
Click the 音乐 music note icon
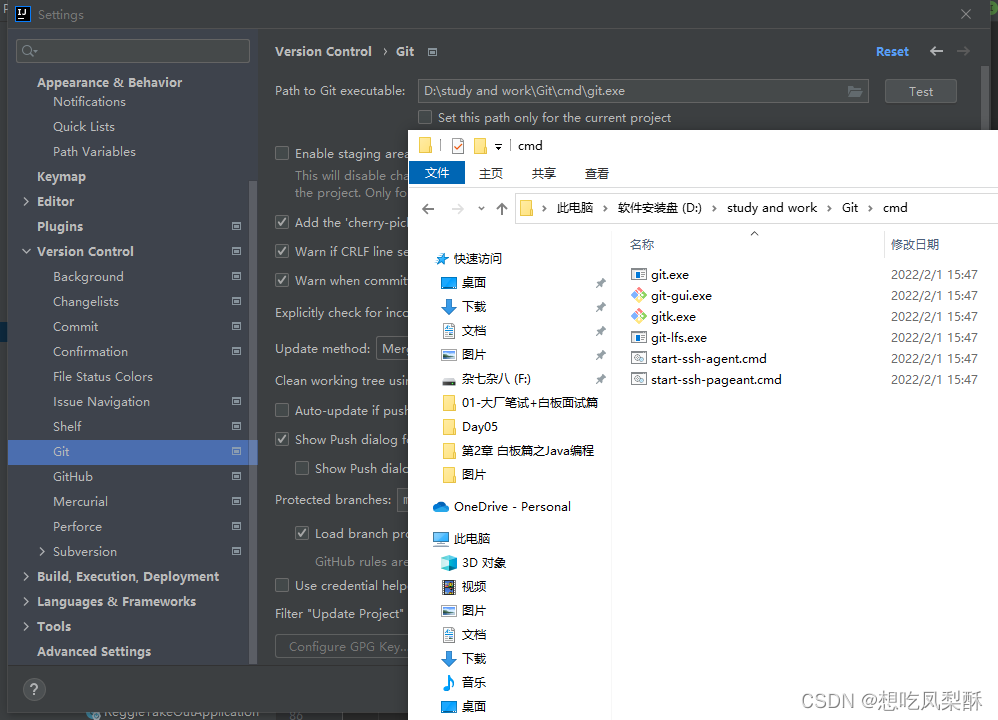pyautogui.click(x=449, y=682)
